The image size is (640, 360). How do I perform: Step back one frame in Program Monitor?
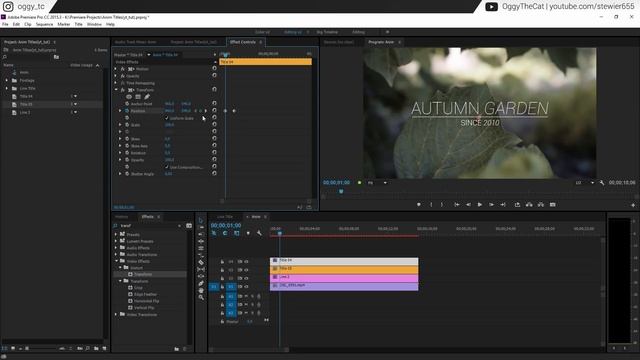(468, 204)
